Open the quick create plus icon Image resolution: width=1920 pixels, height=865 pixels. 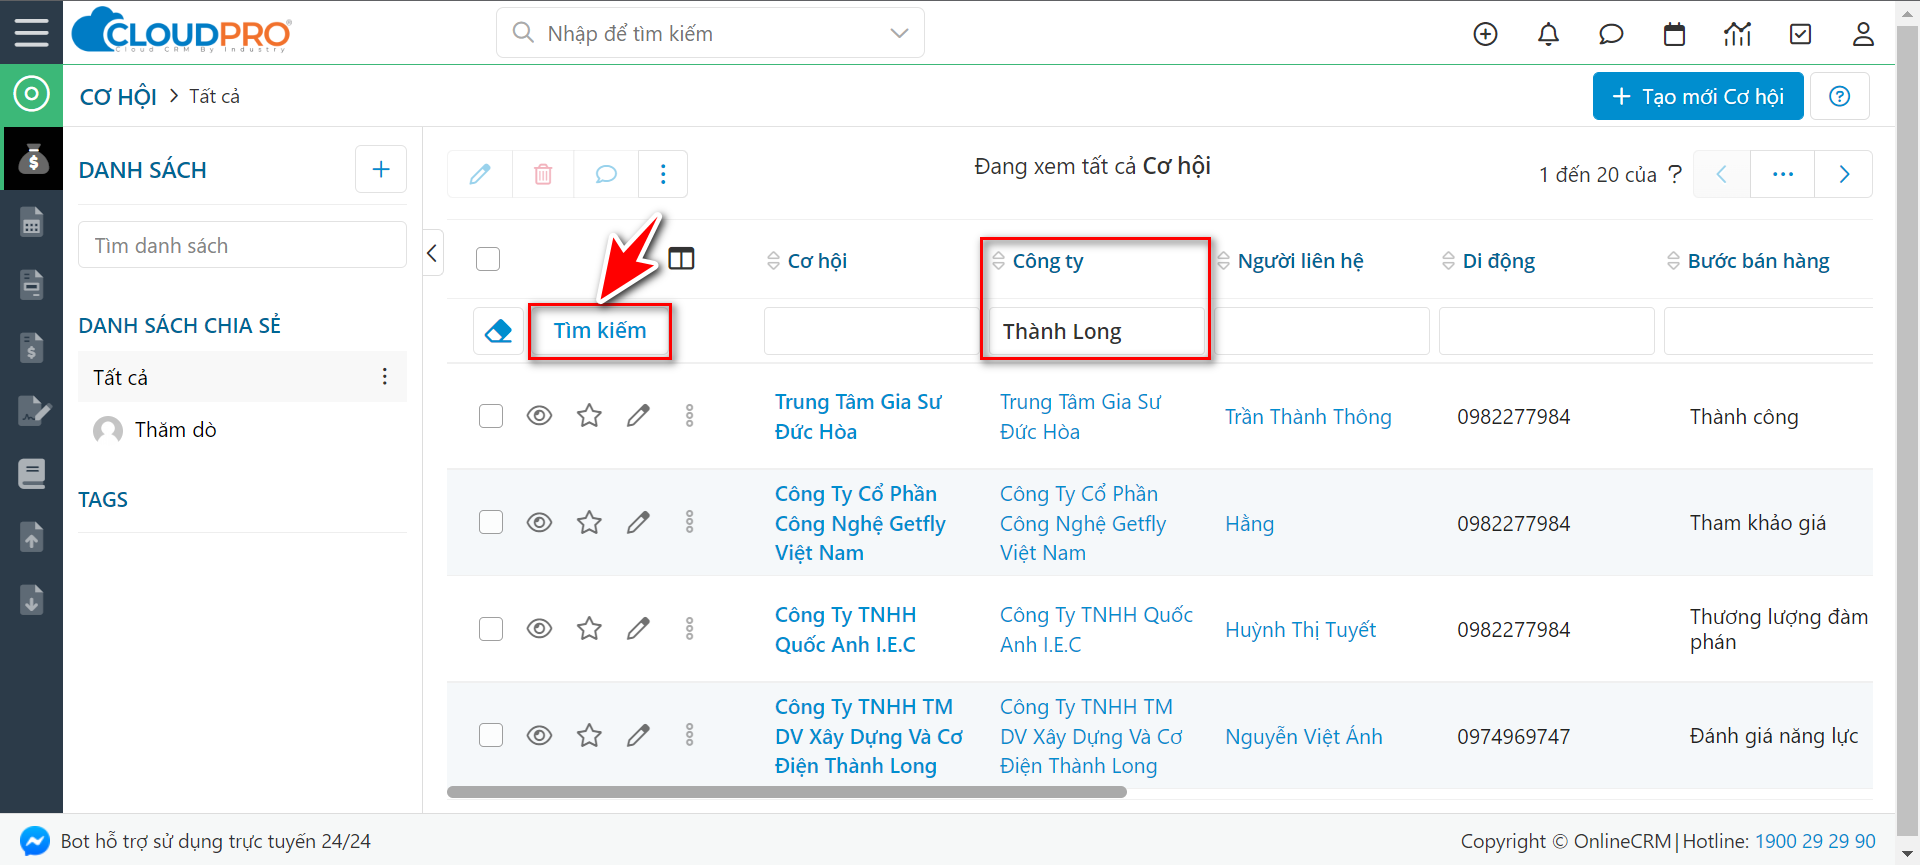[1485, 34]
